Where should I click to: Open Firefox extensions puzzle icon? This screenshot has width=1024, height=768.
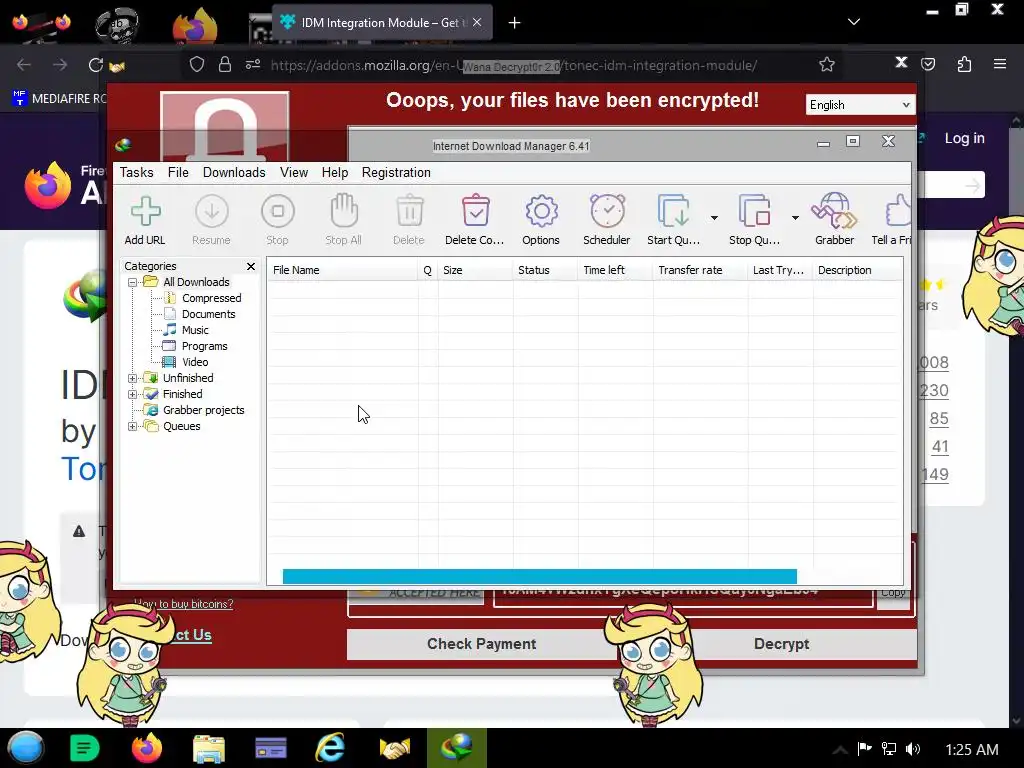964,64
